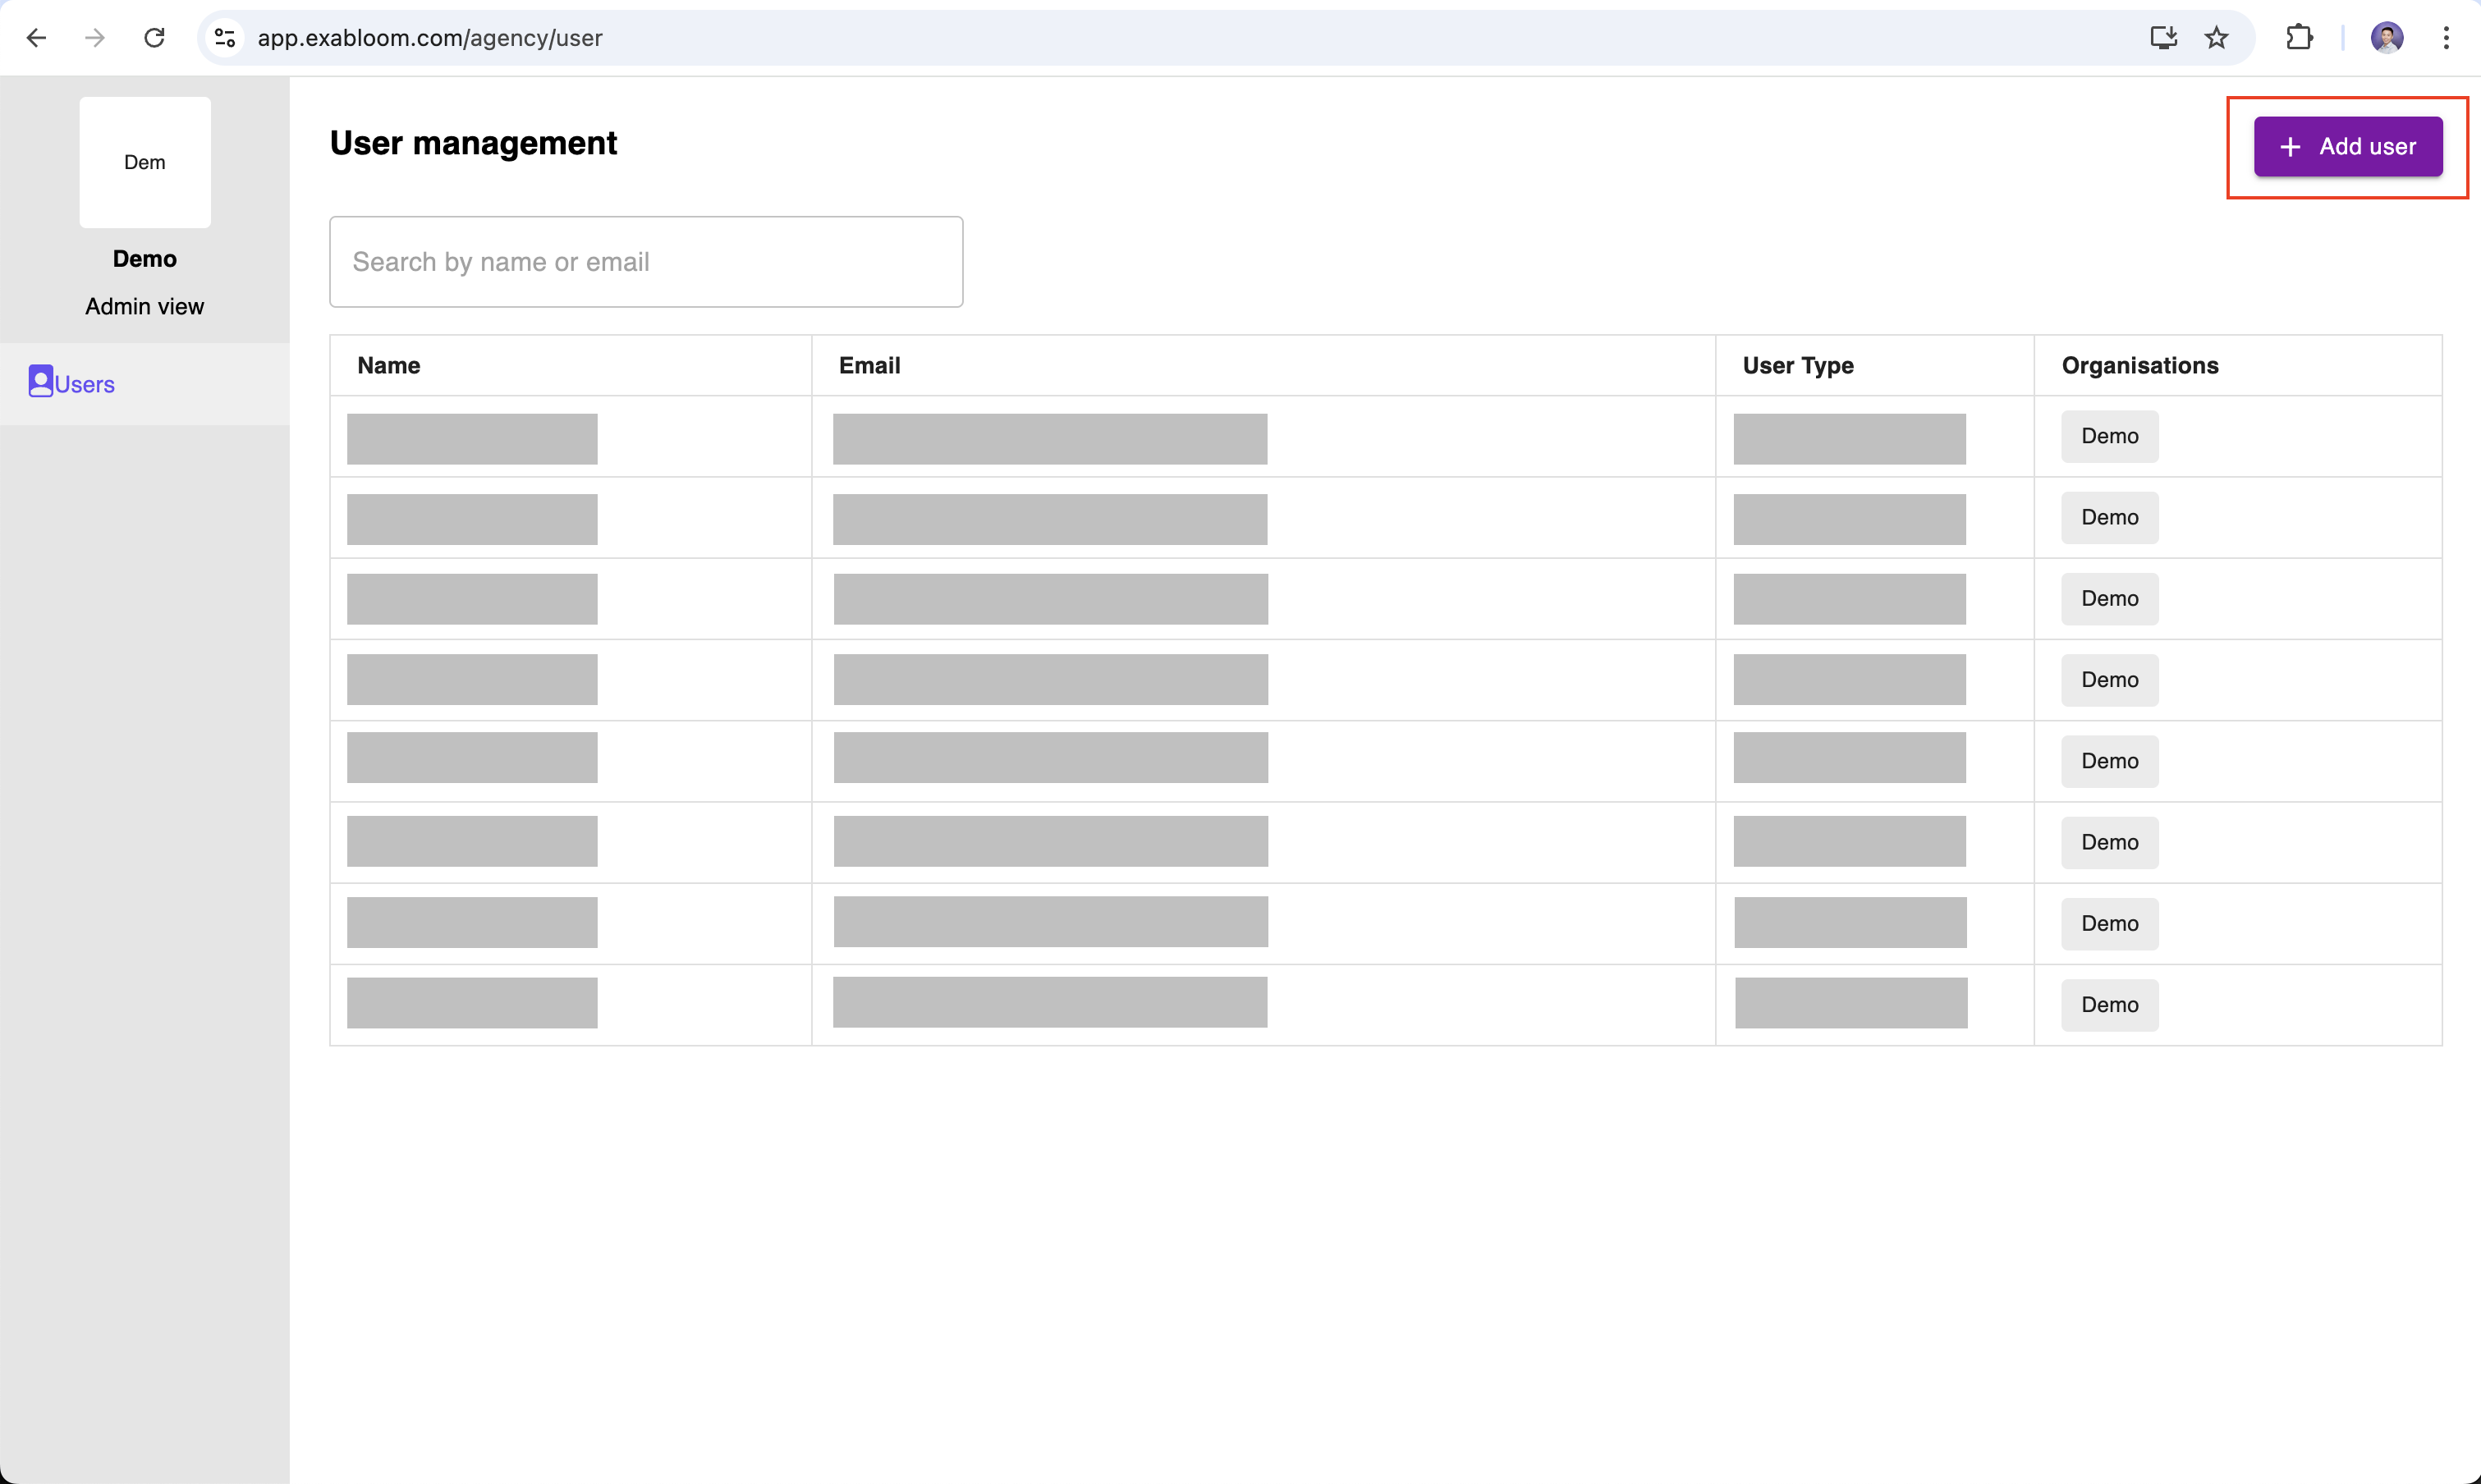
Task: Click the Users icon in the sidebar
Action: [x=41, y=381]
